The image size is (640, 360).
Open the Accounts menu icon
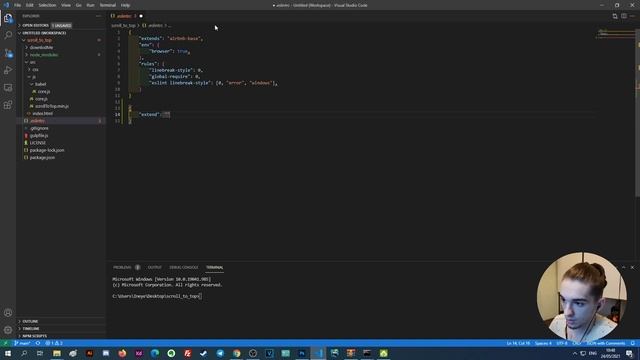pos(8,313)
